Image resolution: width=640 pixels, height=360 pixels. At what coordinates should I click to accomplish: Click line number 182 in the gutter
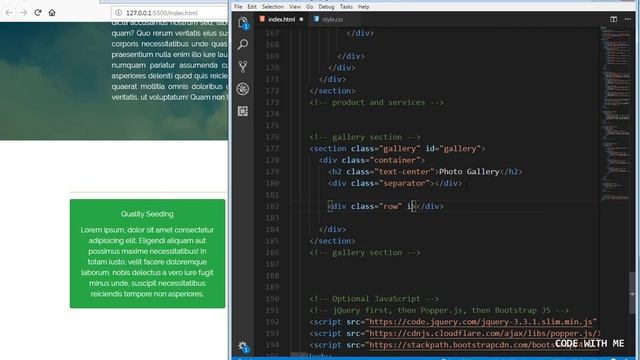click(x=272, y=206)
